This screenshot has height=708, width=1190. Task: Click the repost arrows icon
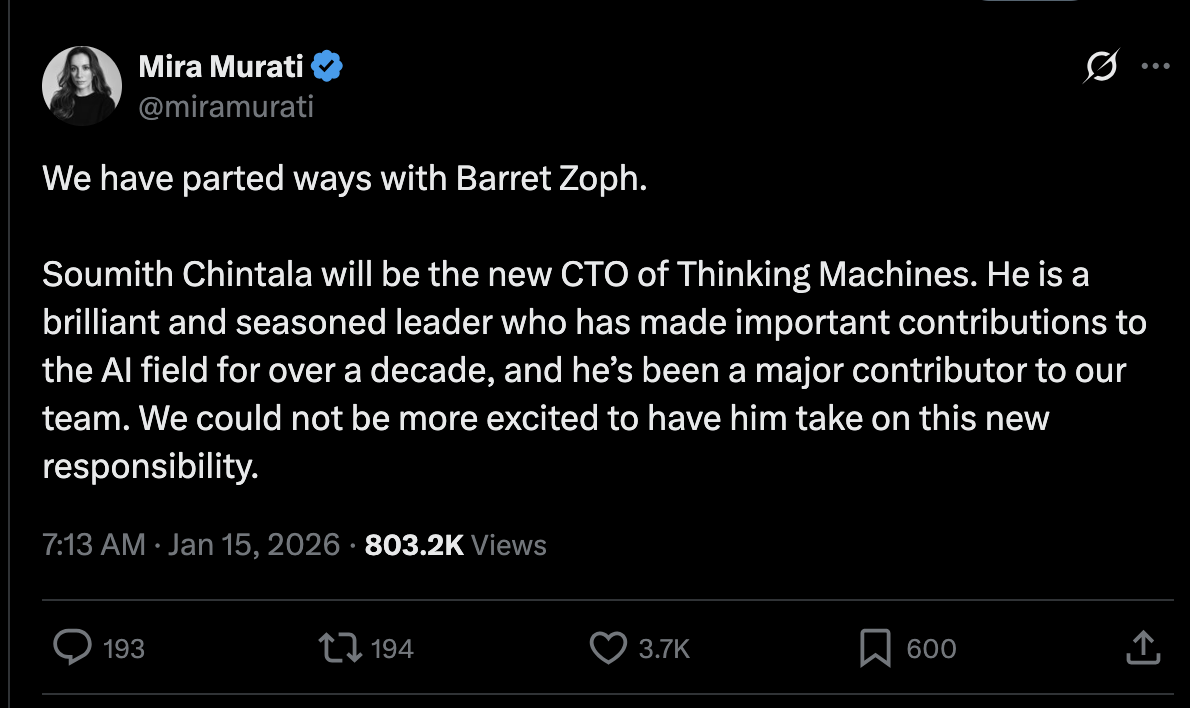(x=339, y=648)
